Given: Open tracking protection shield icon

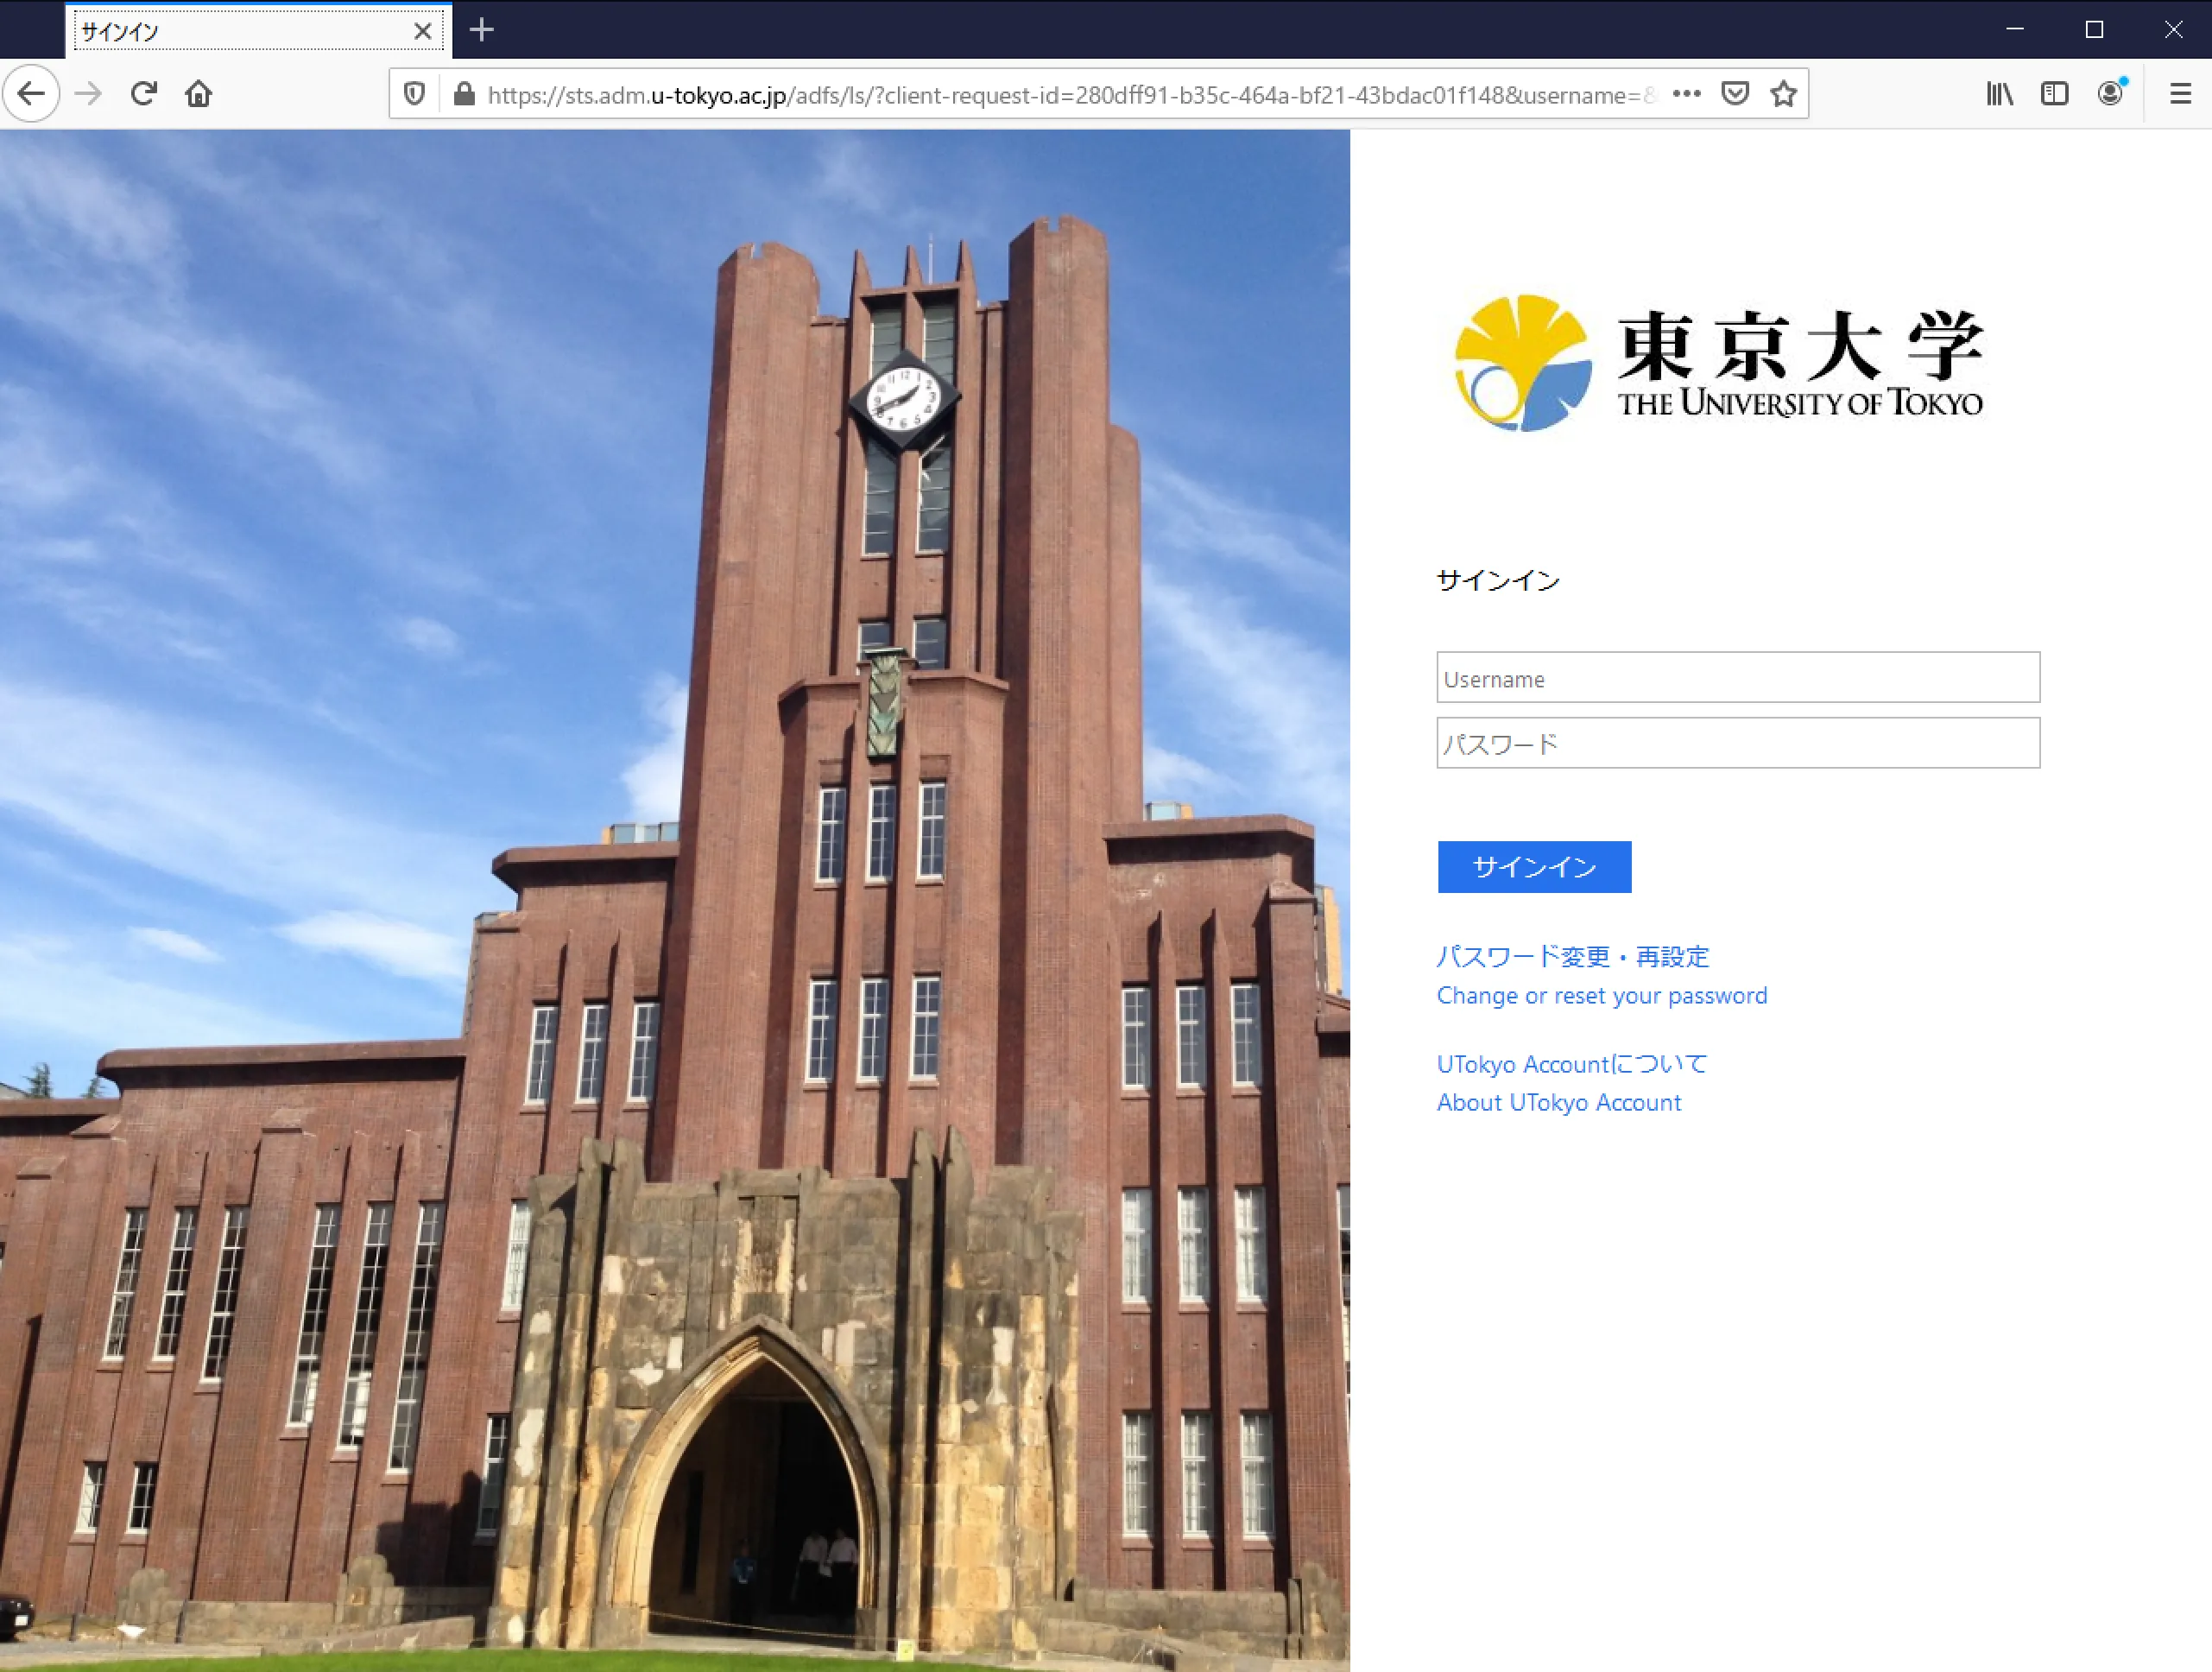Looking at the screenshot, I should [414, 94].
